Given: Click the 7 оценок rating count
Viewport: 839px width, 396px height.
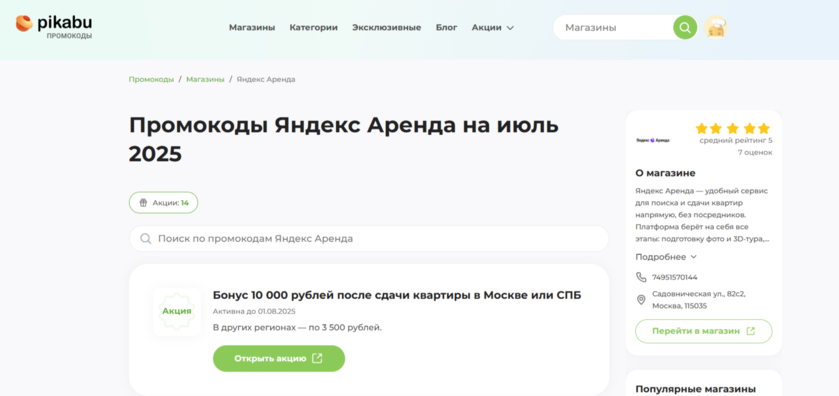Looking at the screenshot, I should 755,153.
